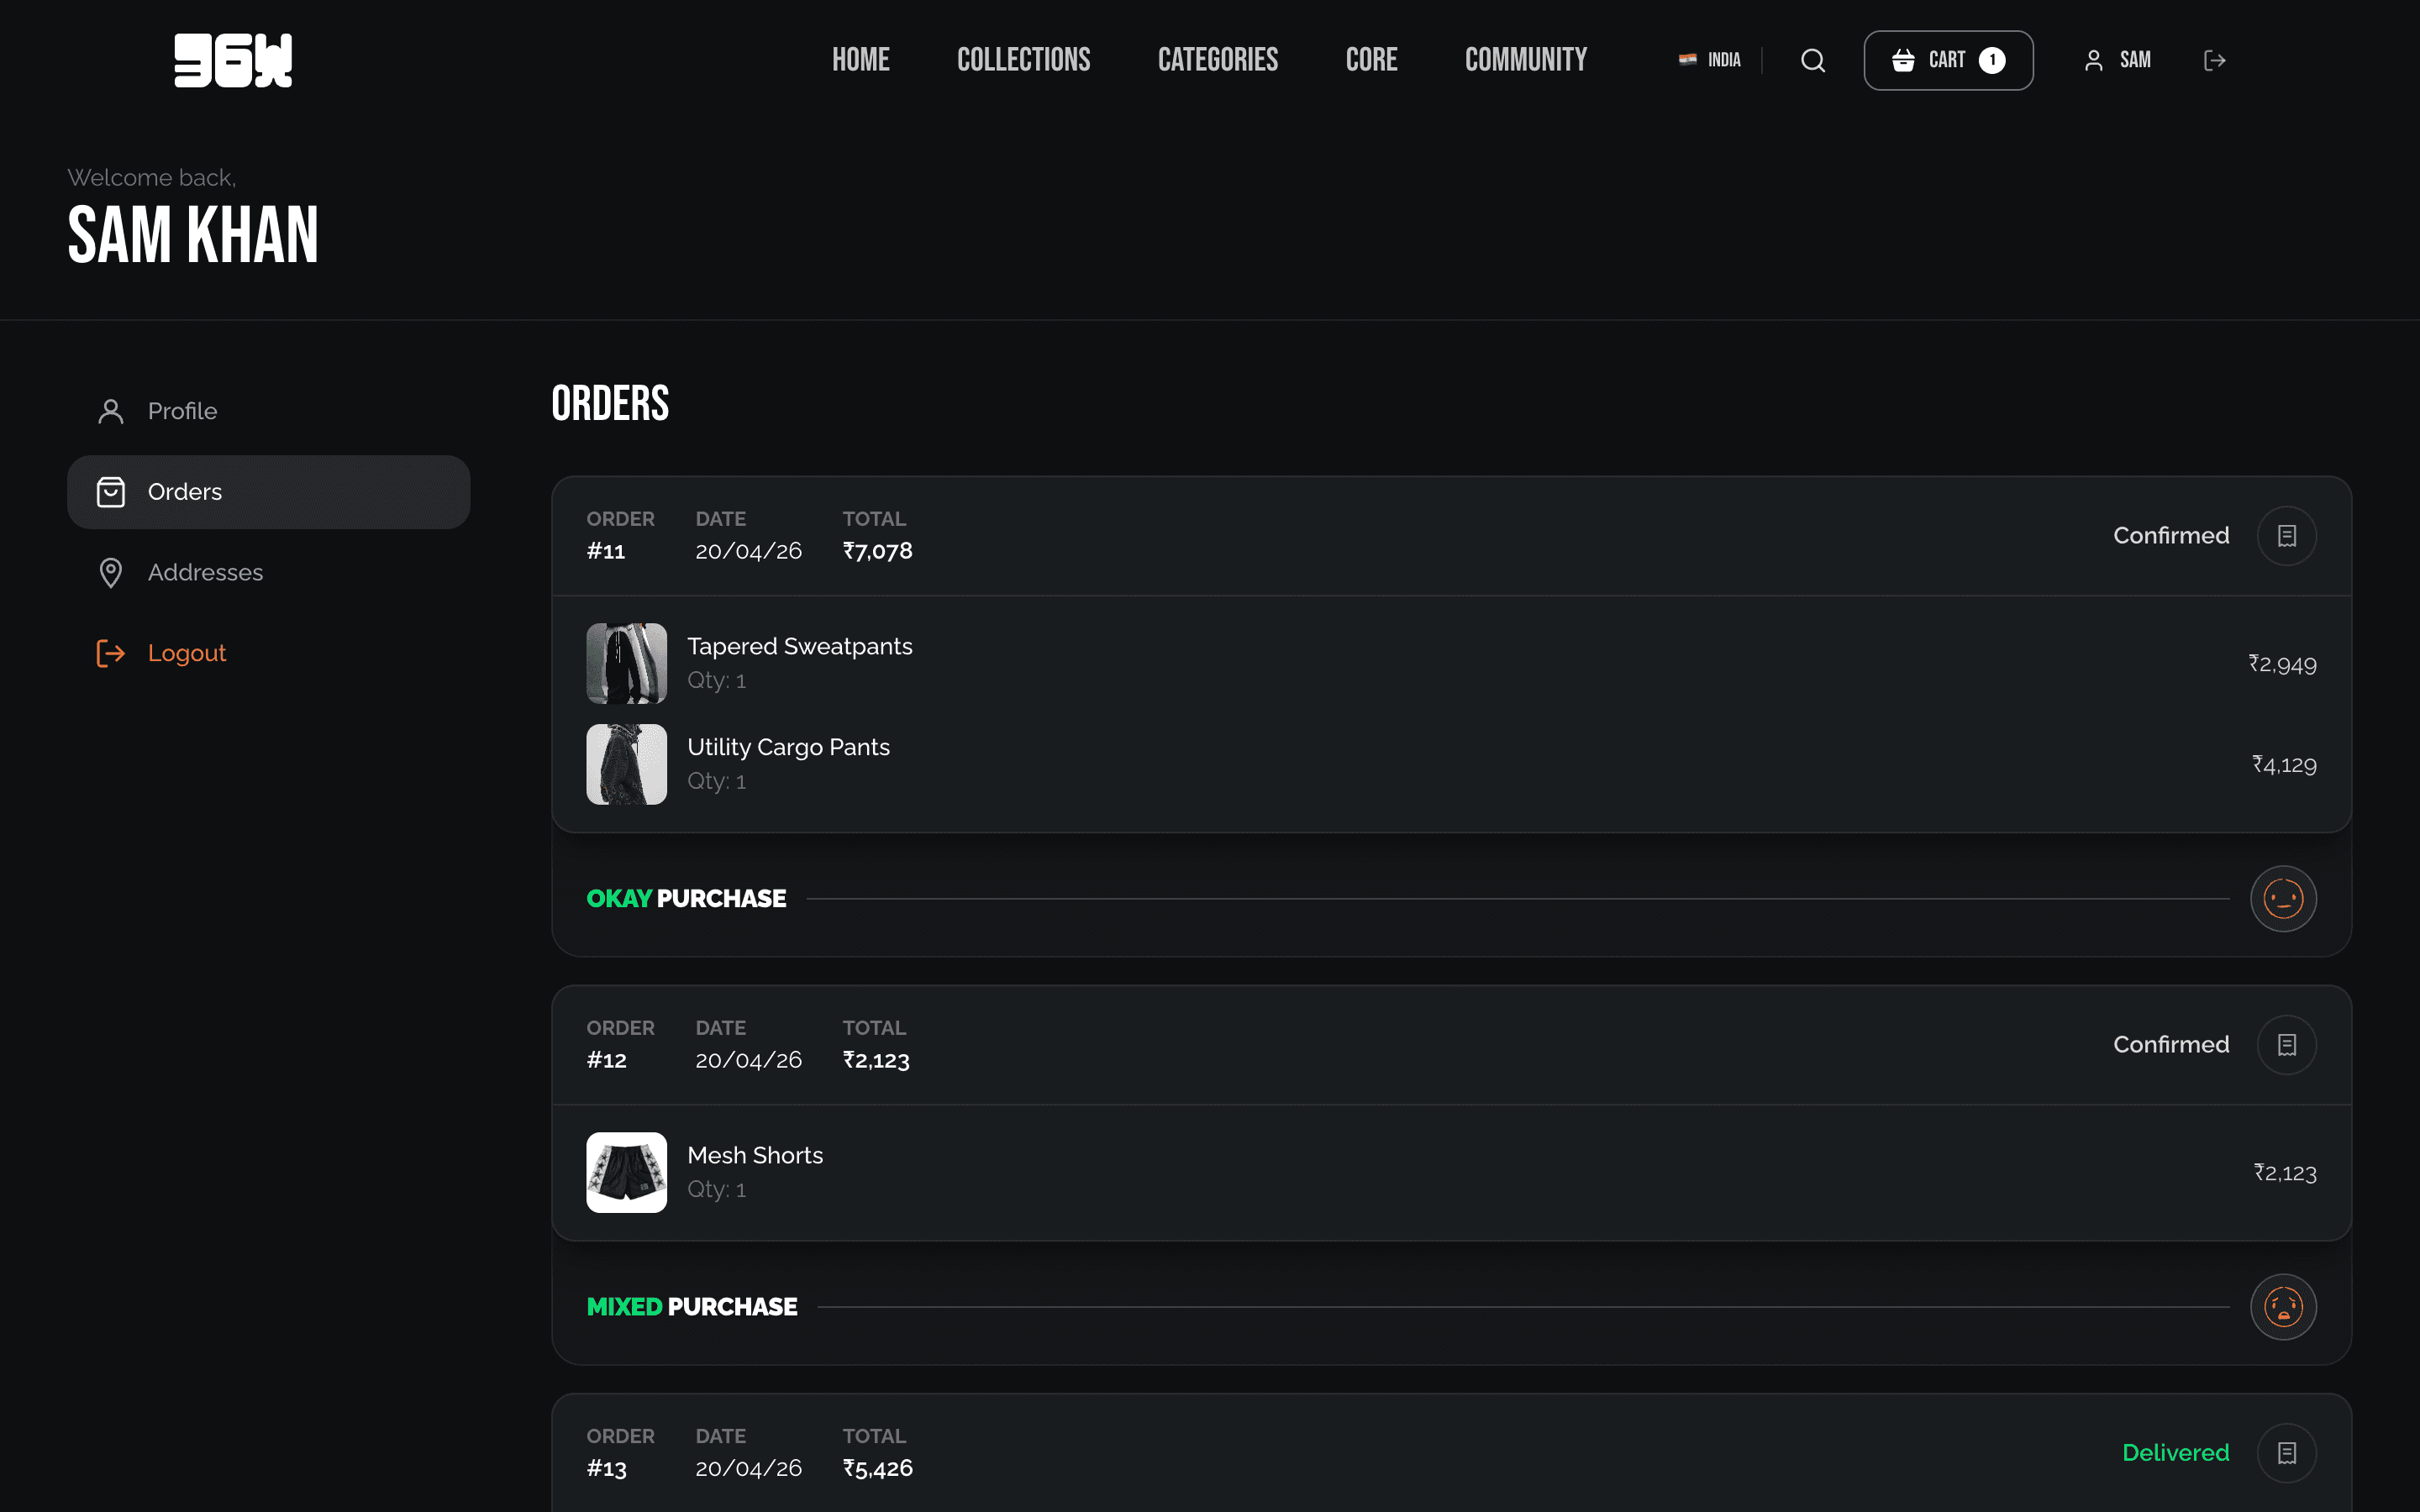Open invoice icon for order #11
Screen dimensions: 2420x1512
click(2286, 536)
